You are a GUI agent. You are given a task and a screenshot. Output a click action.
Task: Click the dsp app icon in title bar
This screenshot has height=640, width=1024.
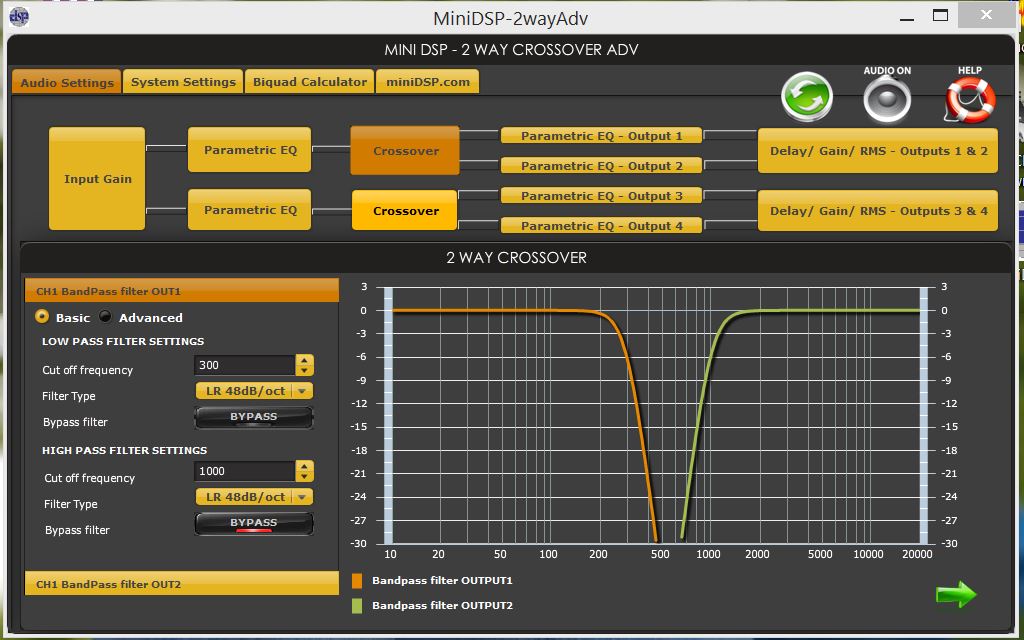(x=19, y=16)
